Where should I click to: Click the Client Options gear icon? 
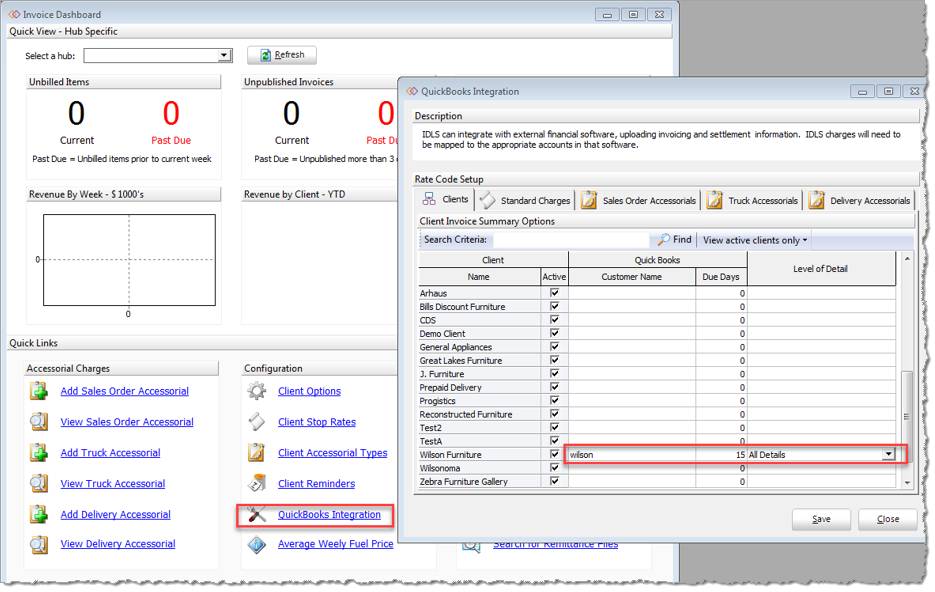[257, 391]
